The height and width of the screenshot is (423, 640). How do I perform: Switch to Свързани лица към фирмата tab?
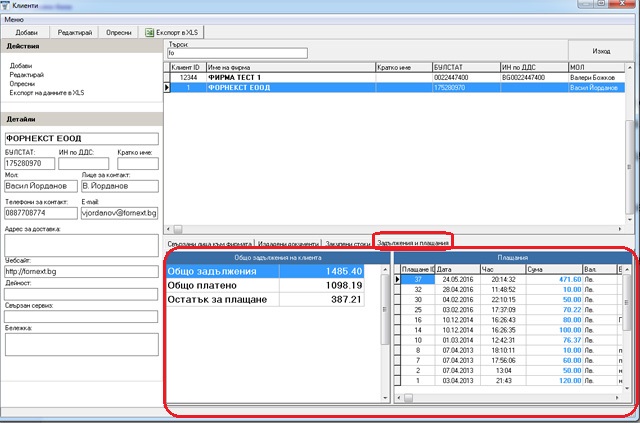(210, 244)
